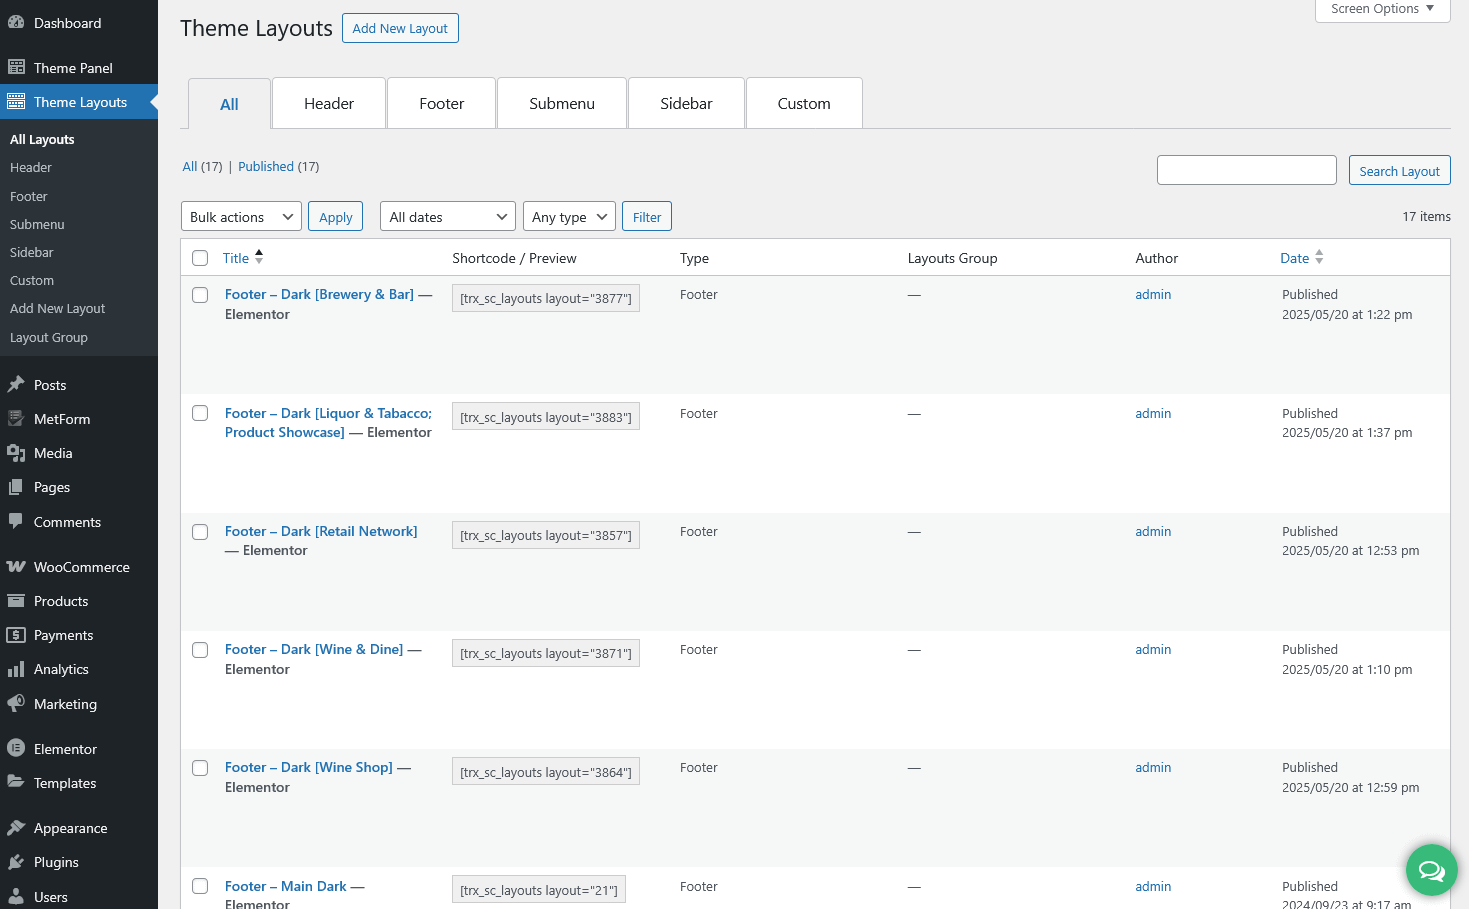This screenshot has height=909, width=1469.
Task: Open Add New Layout sidebar submenu item
Action: click(58, 308)
